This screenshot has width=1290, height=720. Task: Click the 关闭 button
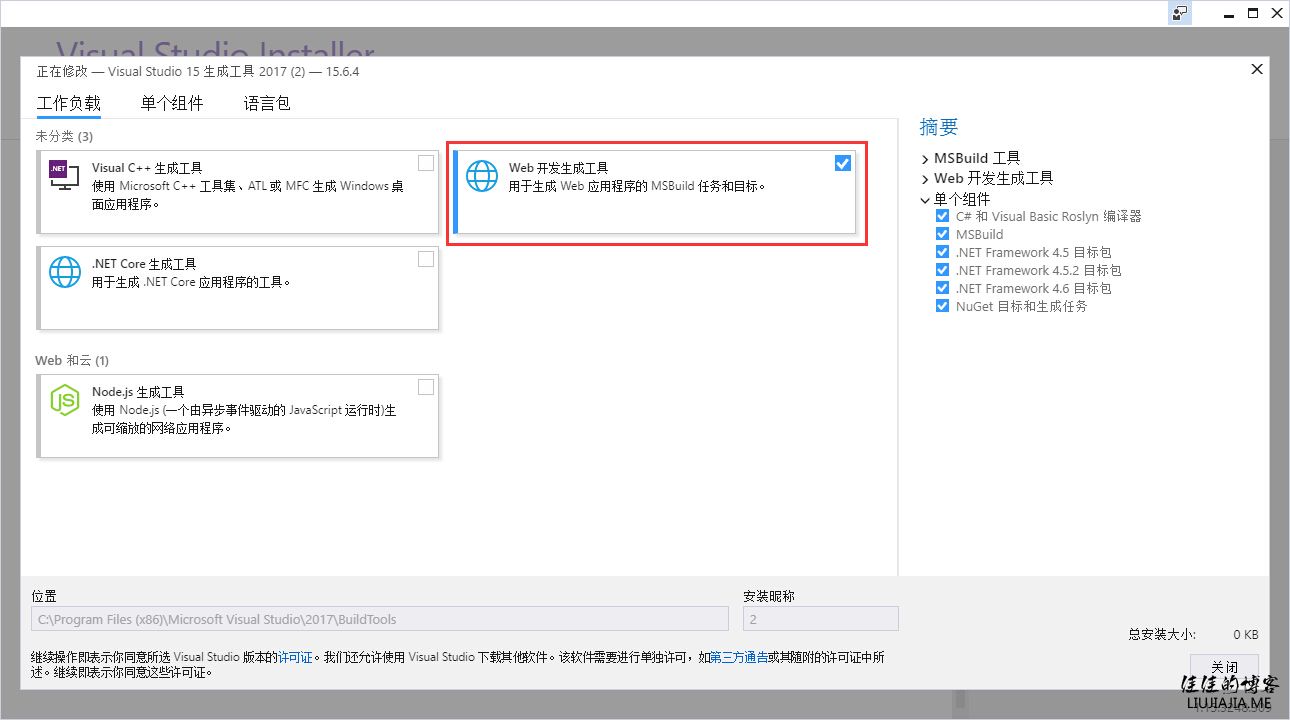click(1224, 667)
